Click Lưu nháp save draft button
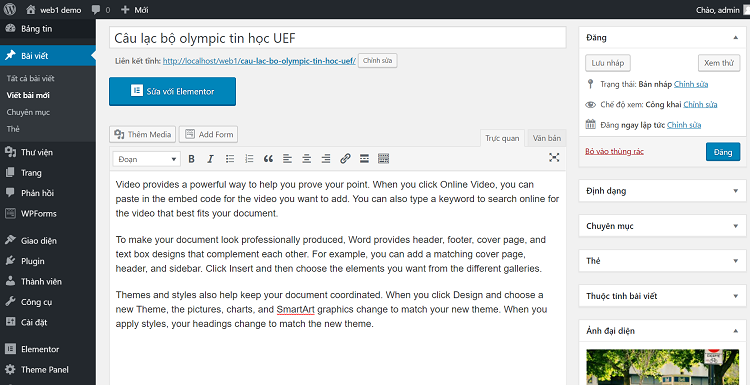The width and height of the screenshot is (750, 385). pyautogui.click(x=607, y=63)
